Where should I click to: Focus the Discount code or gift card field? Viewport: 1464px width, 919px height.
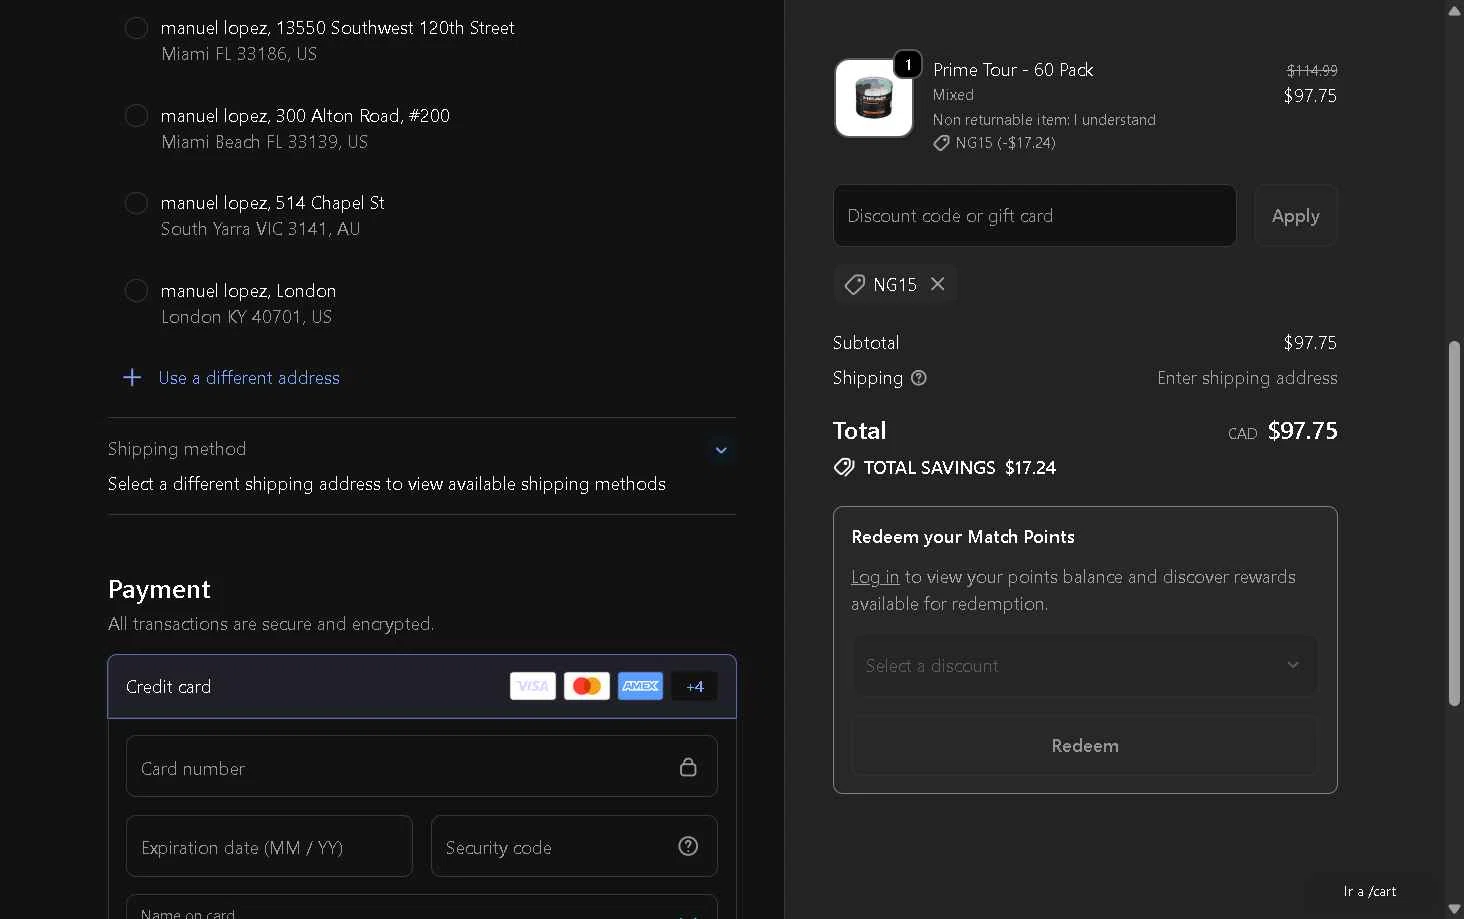pos(1035,216)
